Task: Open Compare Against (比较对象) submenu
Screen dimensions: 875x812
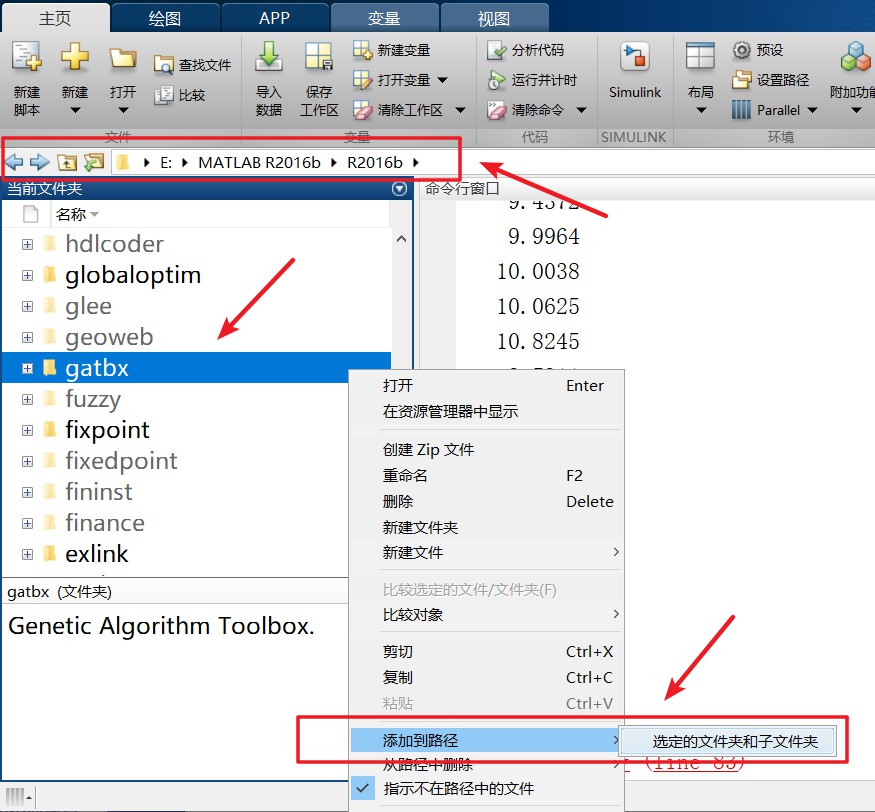Action: (x=487, y=615)
